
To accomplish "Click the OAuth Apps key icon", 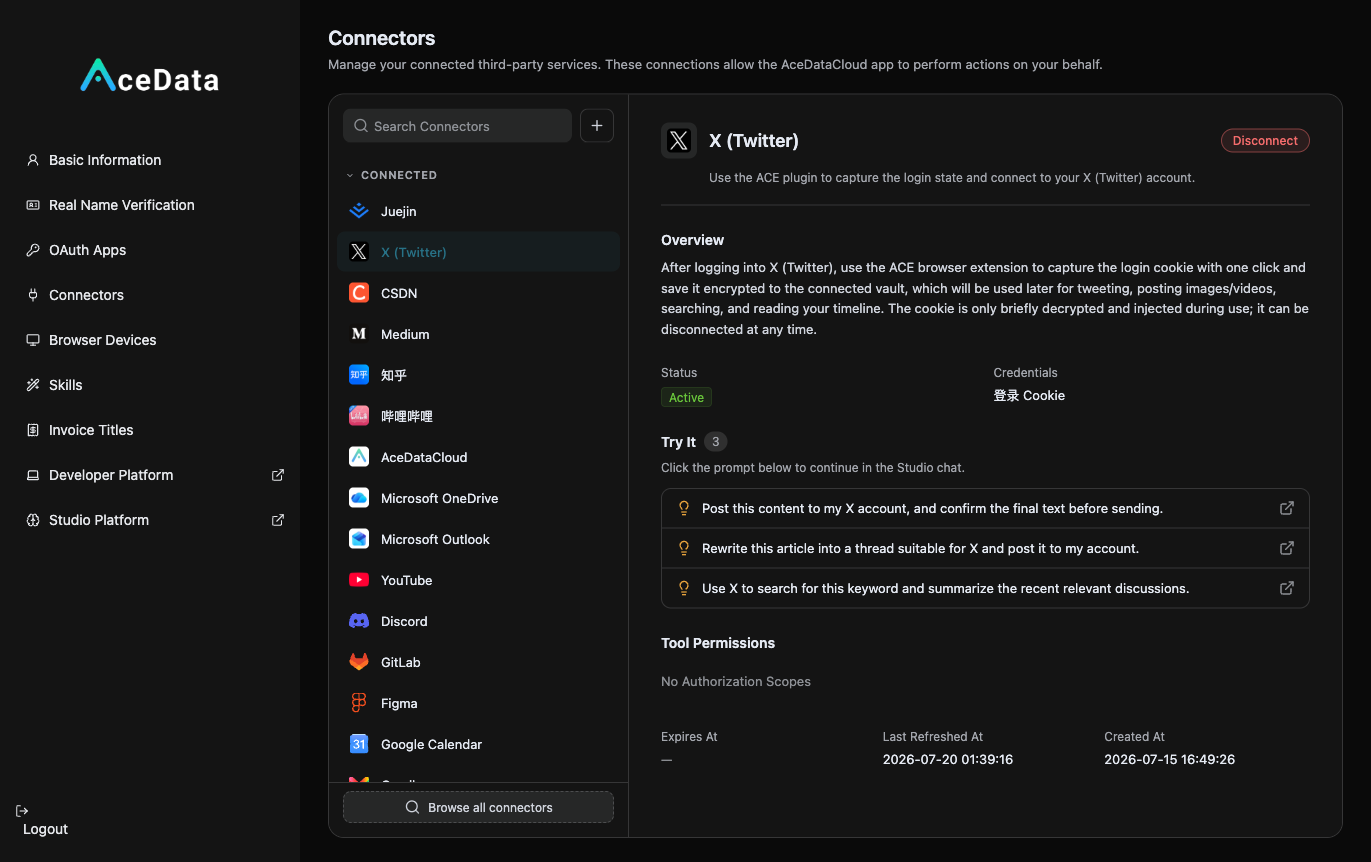I will (x=33, y=250).
